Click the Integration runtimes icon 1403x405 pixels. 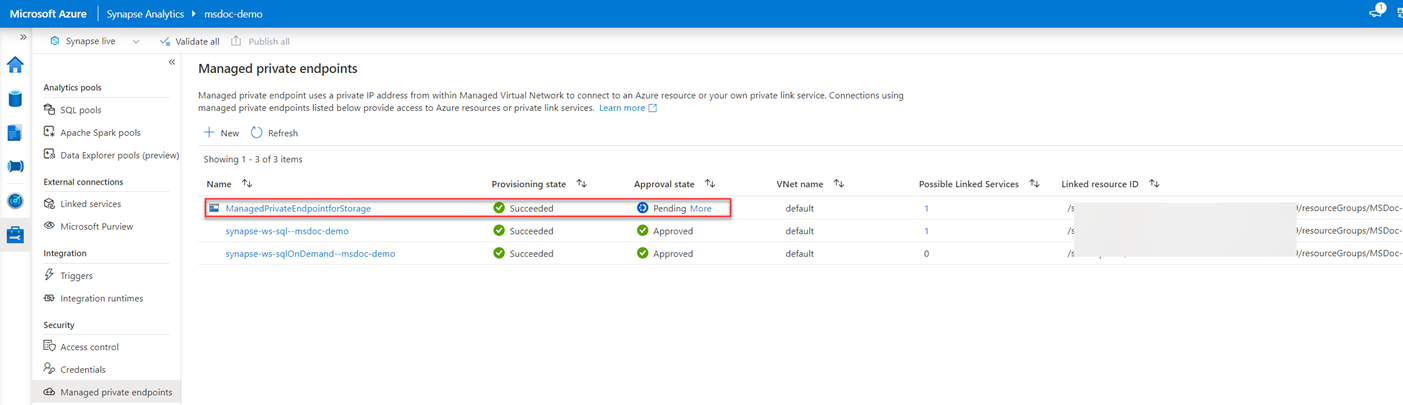pyautogui.click(x=50, y=298)
